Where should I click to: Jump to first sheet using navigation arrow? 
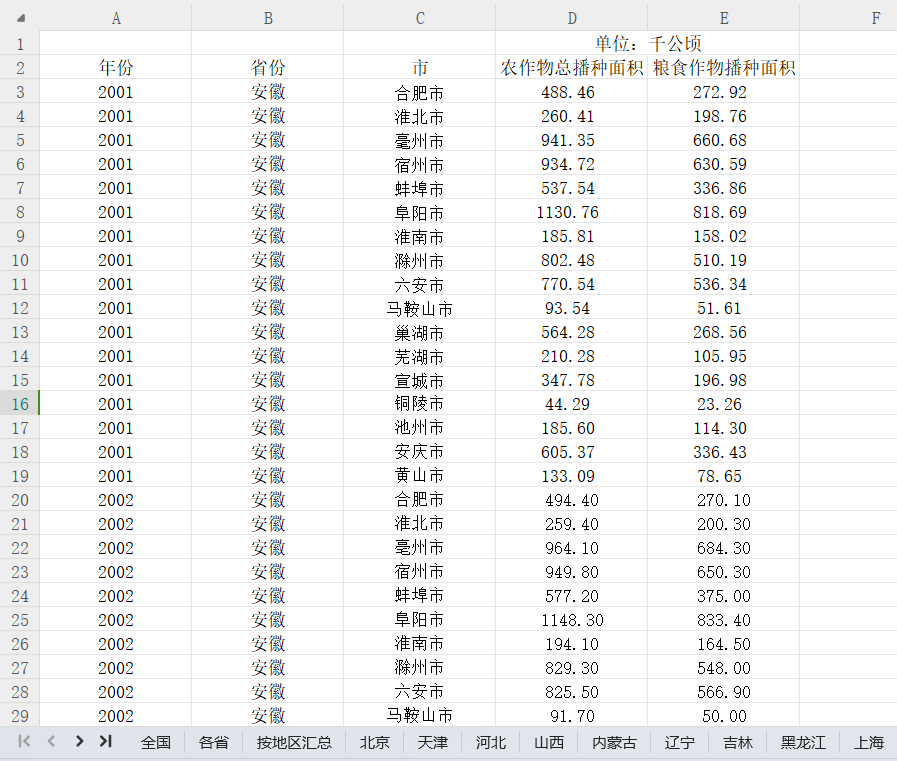click(25, 741)
